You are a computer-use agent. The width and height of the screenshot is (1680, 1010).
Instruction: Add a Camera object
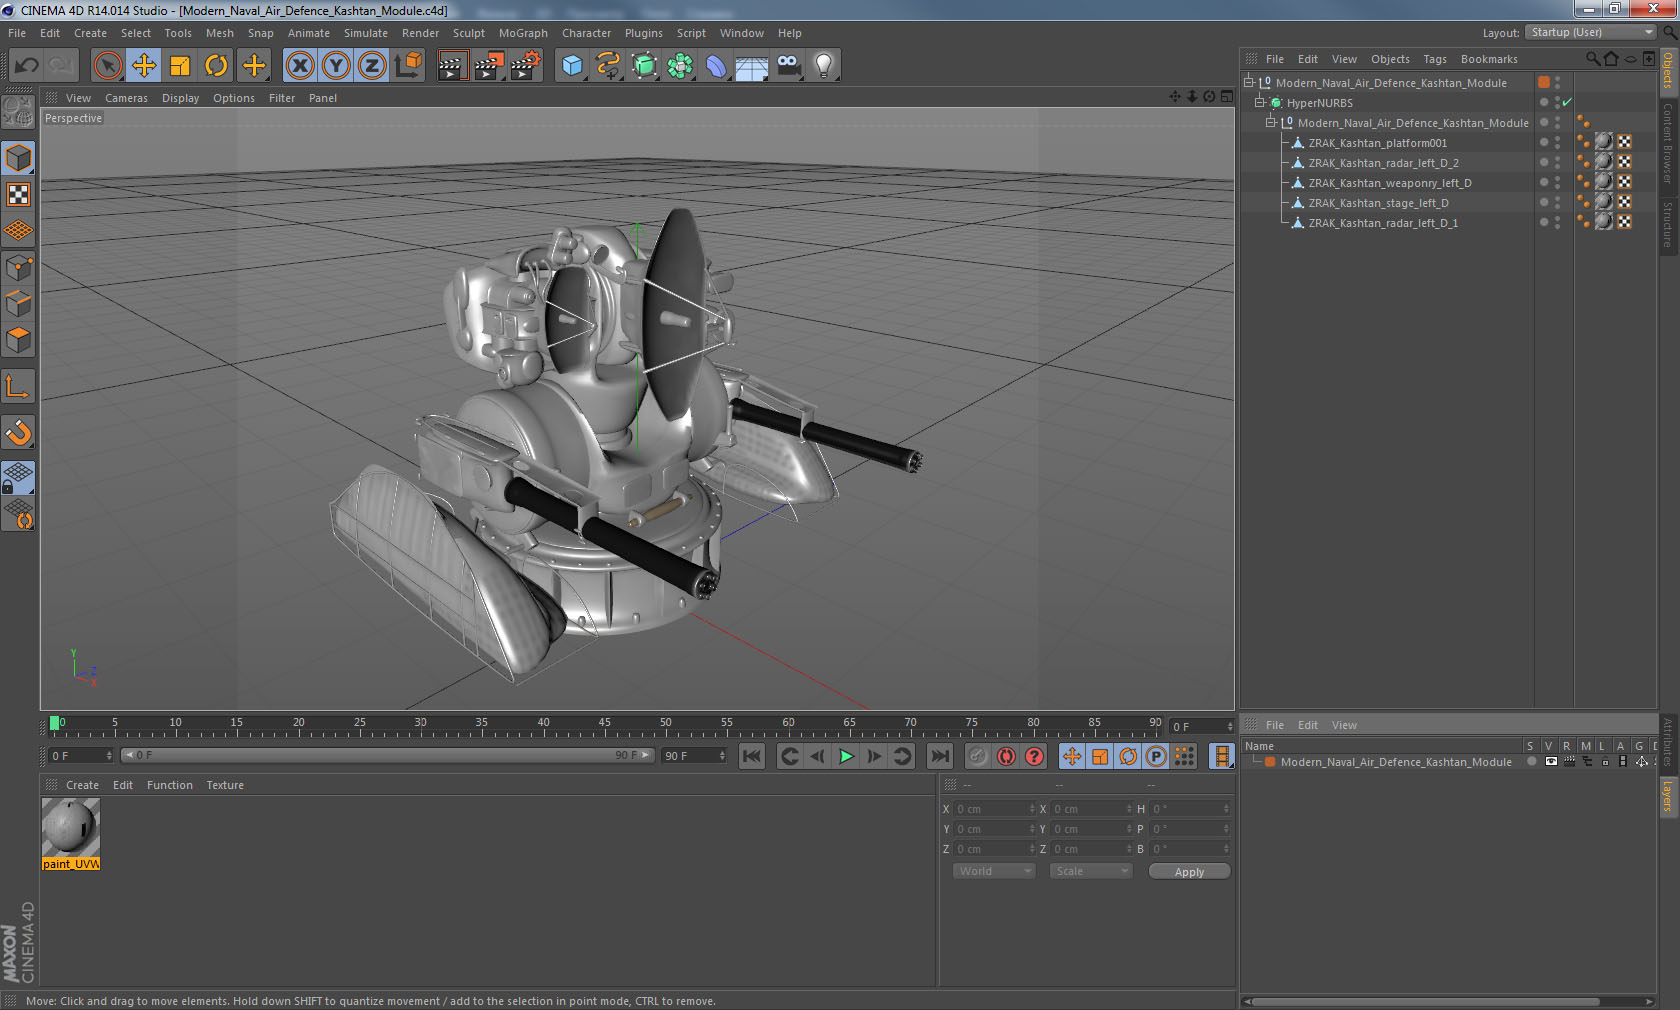(x=788, y=66)
